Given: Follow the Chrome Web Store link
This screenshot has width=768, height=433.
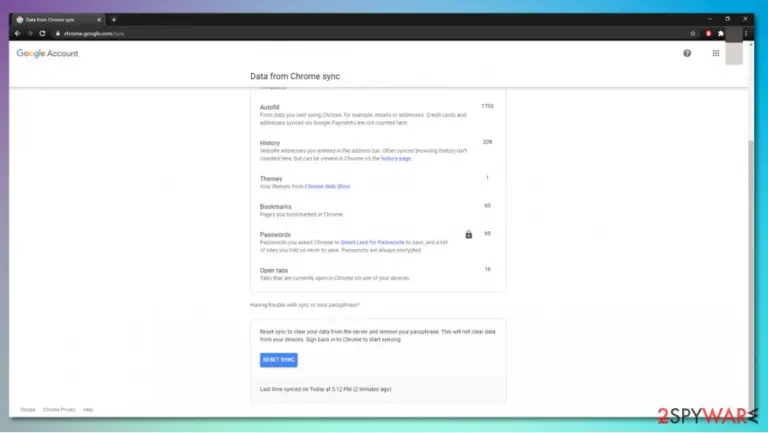Looking at the screenshot, I should point(327,187).
